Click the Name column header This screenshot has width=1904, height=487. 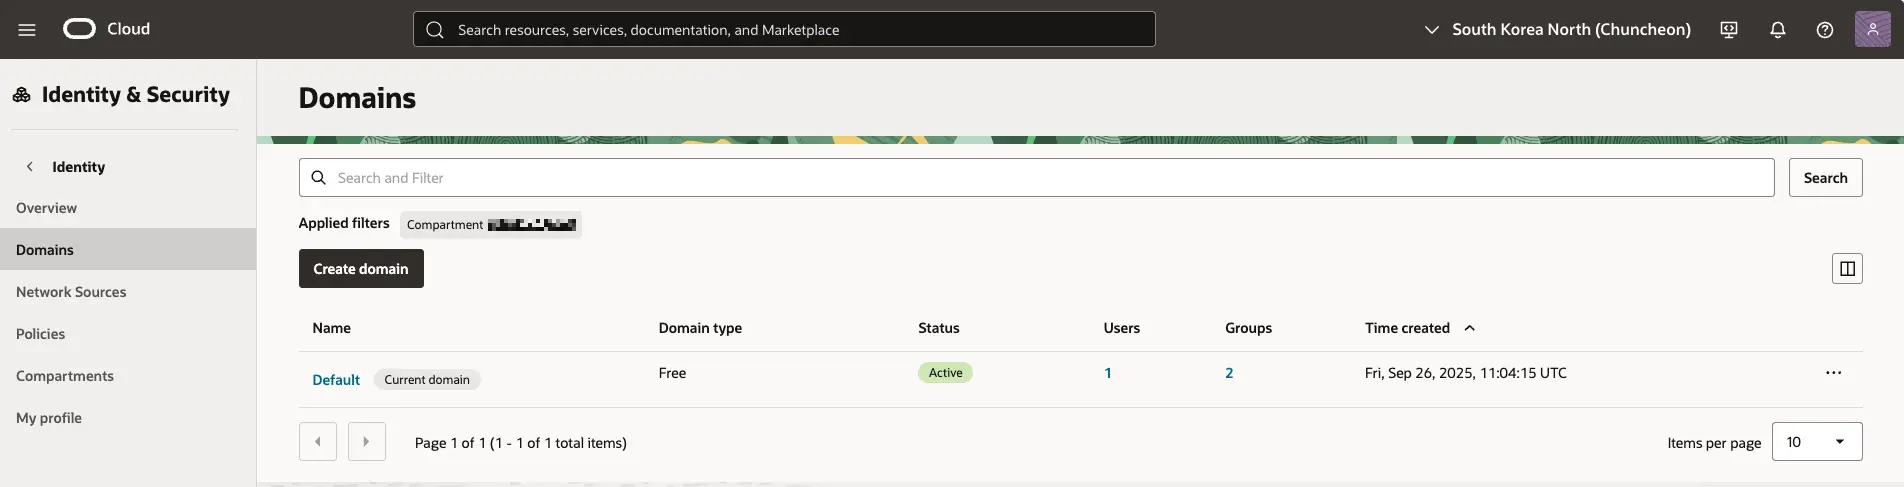[x=332, y=328]
